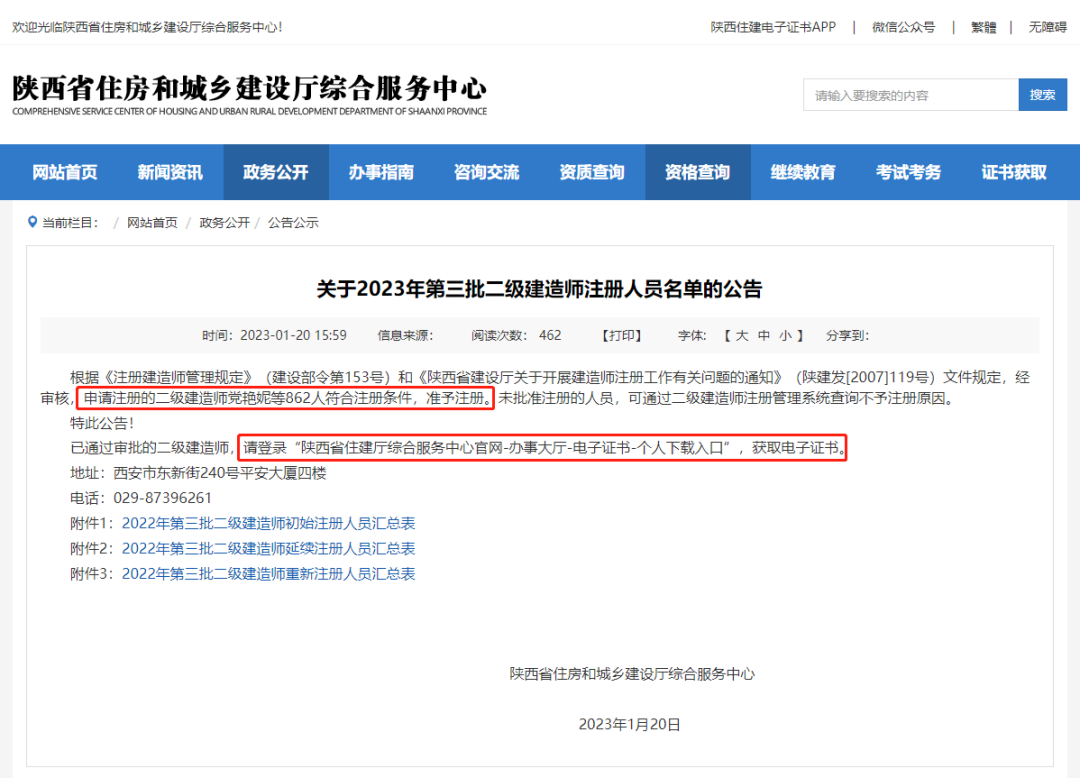Select 证书获取 in the navigation bar
The image size is (1080, 778).
pyautogui.click(x=1014, y=172)
